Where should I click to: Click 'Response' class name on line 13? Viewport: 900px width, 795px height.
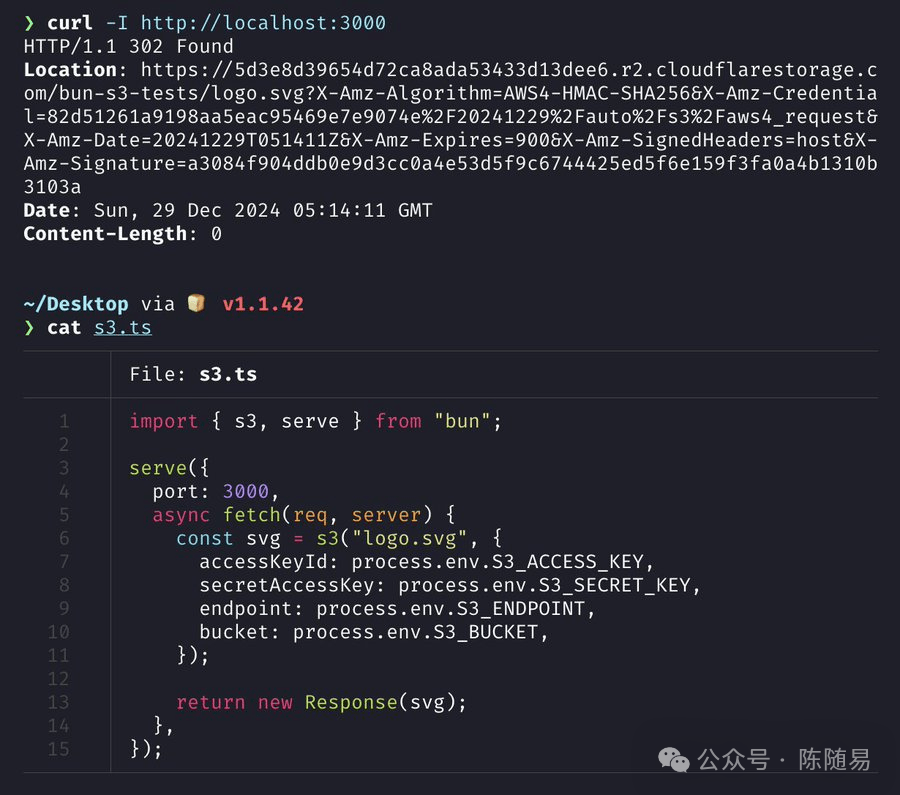click(351, 702)
